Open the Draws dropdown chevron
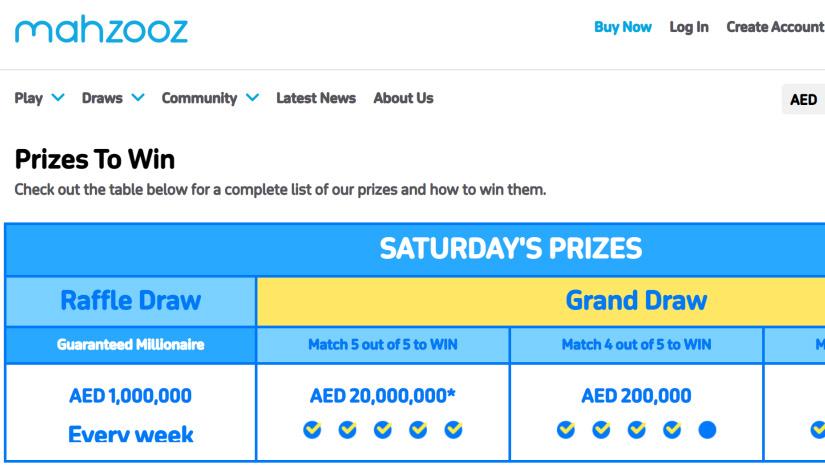The height and width of the screenshot is (476, 825). pyautogui.click(x=138, y=98)
